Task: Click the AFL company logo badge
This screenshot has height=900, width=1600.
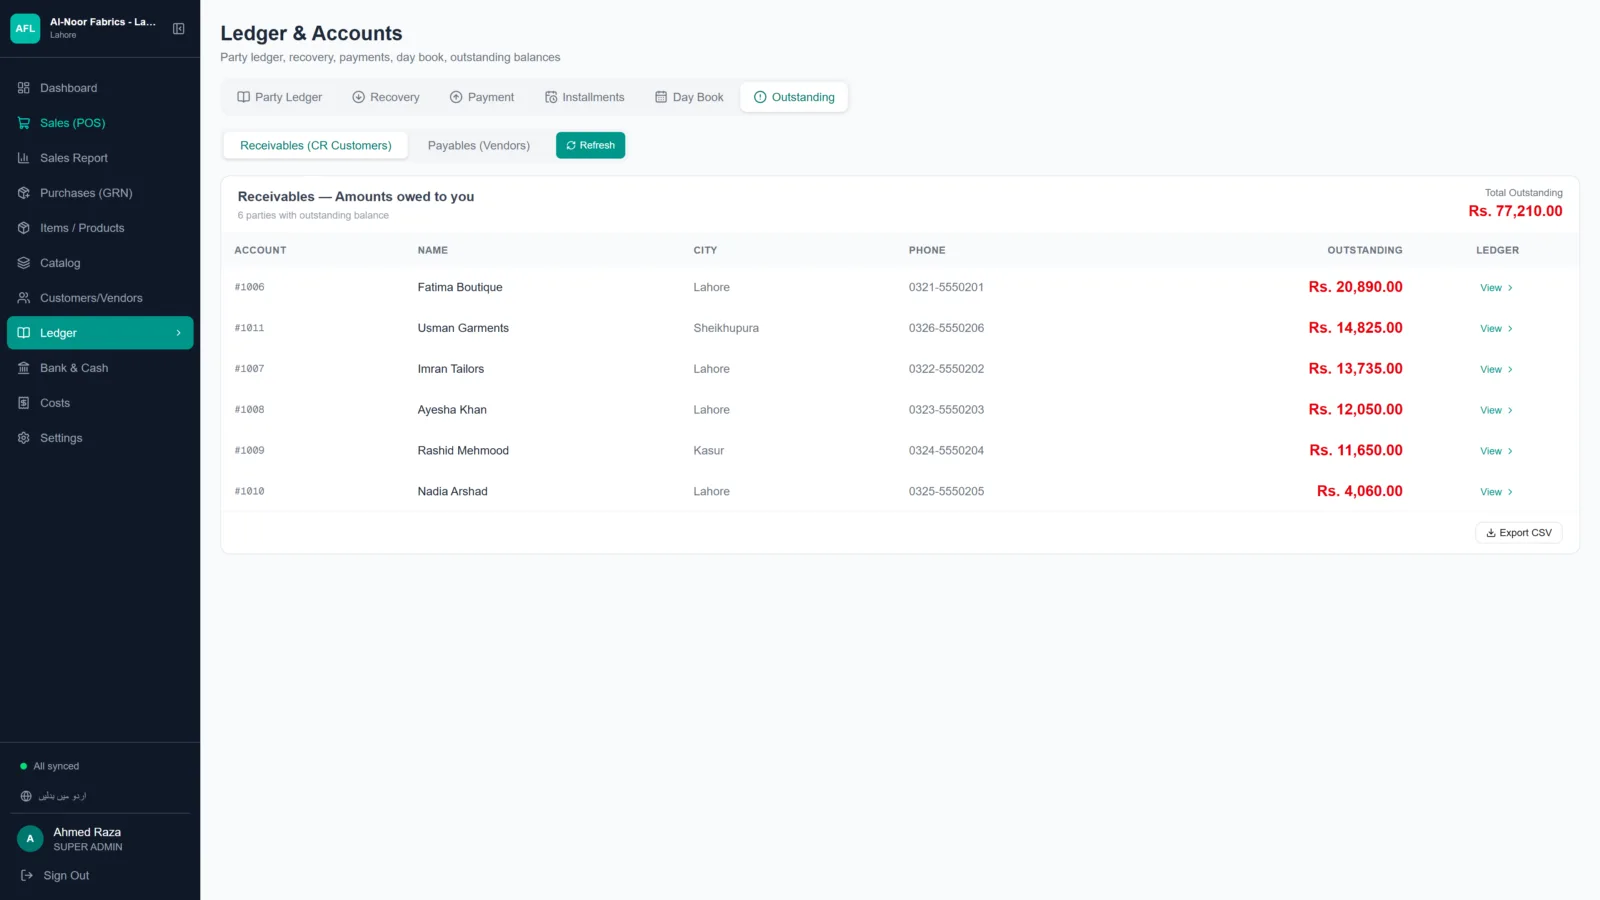Action: [25, 29]
